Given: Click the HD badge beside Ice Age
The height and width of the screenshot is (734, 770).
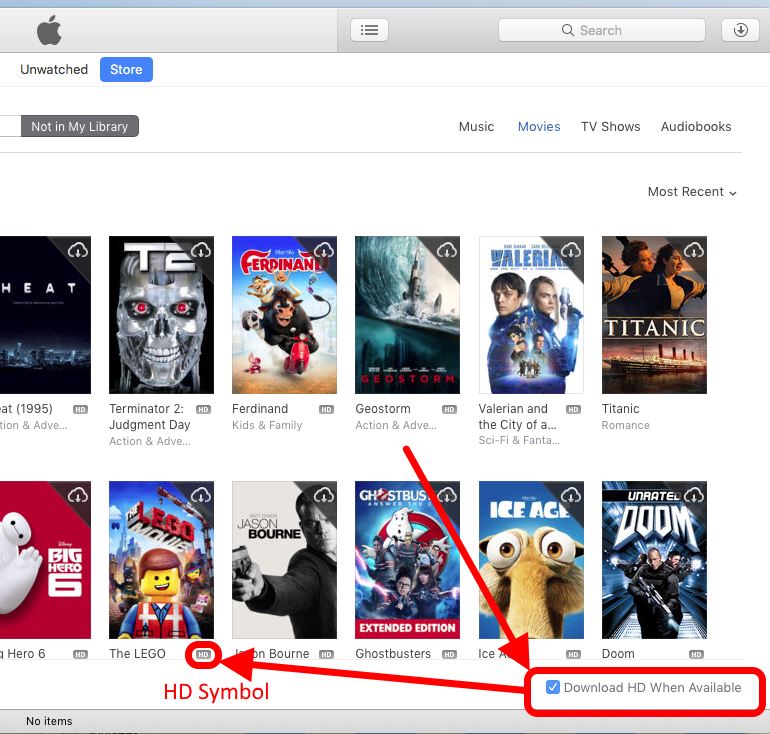Looking at the screenshot, I should click(573, 654).
